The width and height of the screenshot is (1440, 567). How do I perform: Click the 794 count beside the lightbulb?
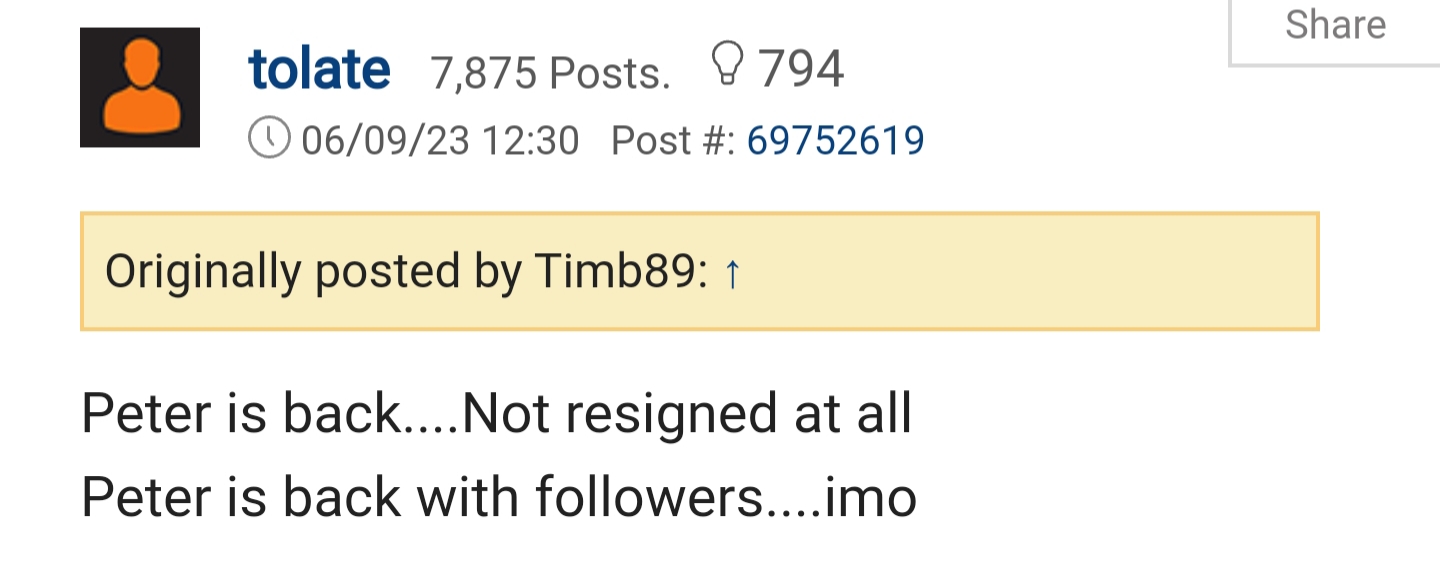801,69
